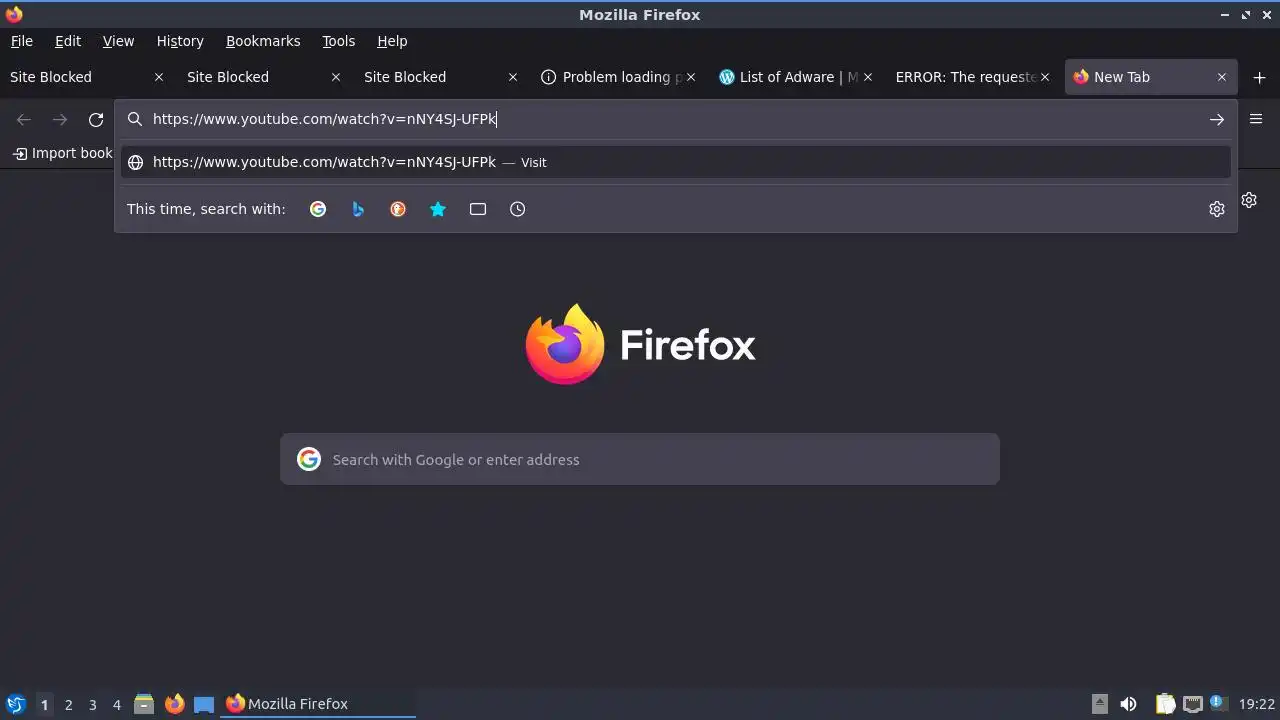Click the magnifier icon in address bar
The width and height of the screenshot is (1280, 720).
[x=135, y=119]
